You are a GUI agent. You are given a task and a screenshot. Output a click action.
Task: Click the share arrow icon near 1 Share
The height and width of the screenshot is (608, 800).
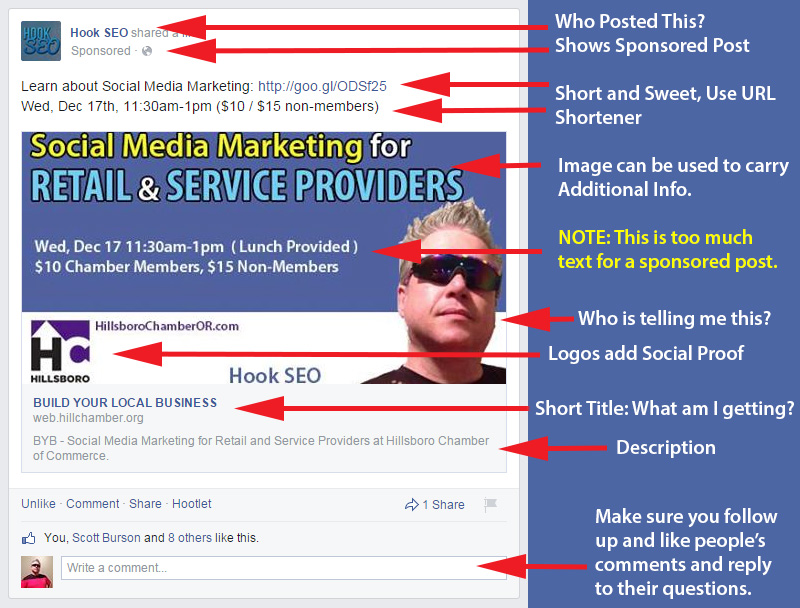click(411, 505)
